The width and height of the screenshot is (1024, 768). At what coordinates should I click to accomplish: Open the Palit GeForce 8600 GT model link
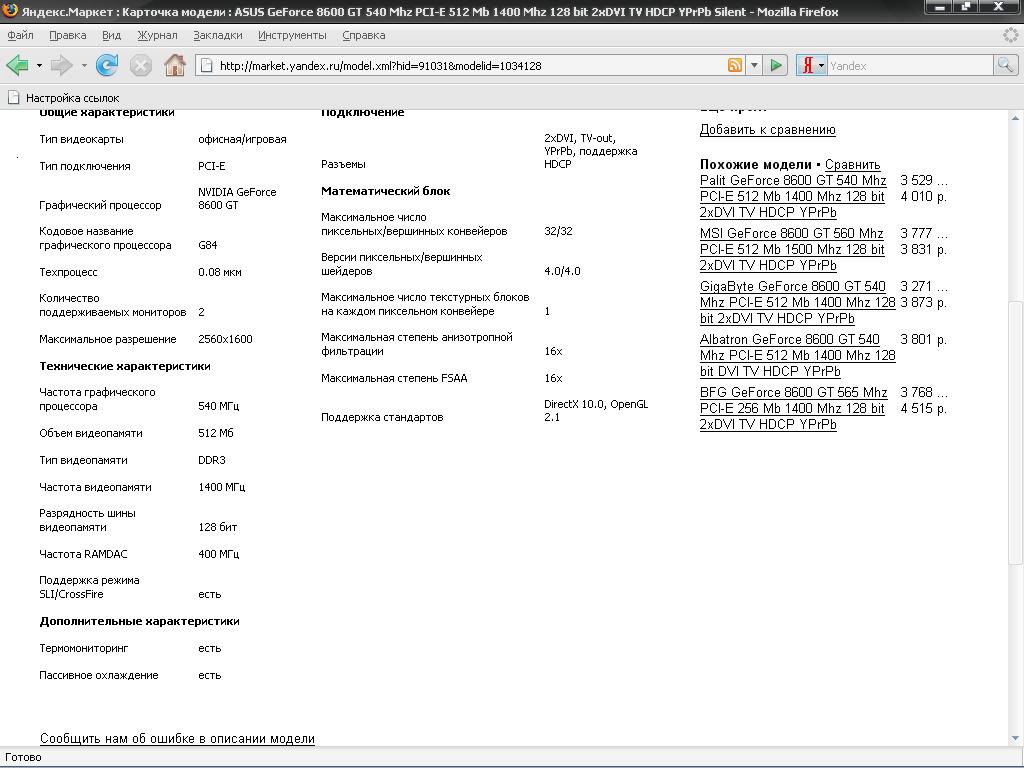(x=793, y=196)
